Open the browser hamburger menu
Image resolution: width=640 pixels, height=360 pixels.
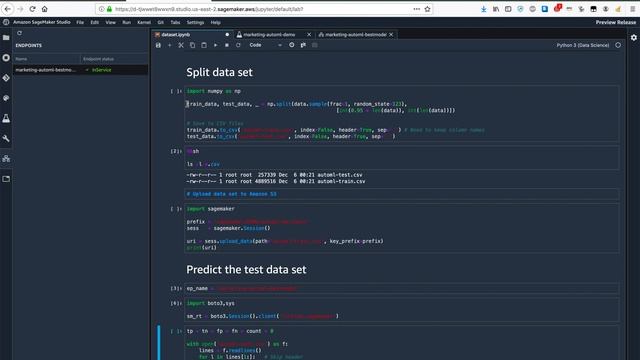point(633,9)
